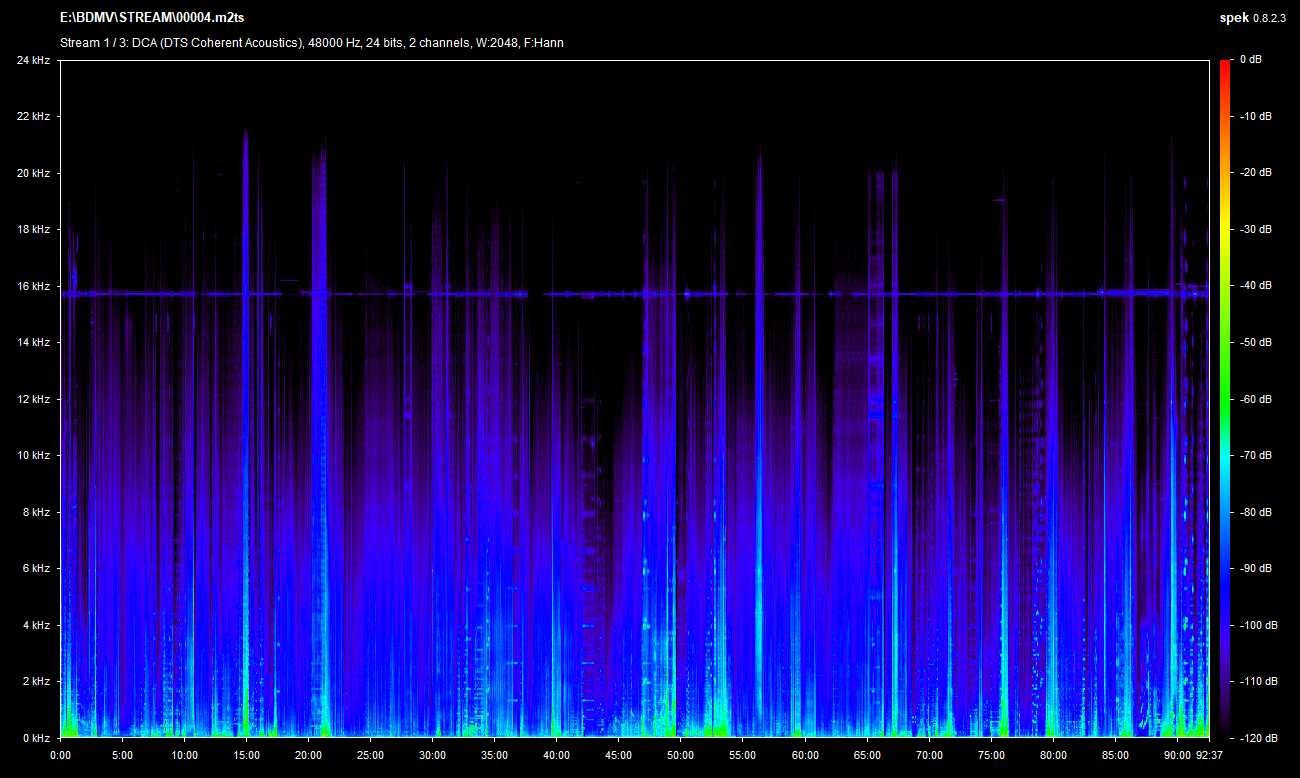Click the 45:00 time axis label

click(x=619, y=755)
